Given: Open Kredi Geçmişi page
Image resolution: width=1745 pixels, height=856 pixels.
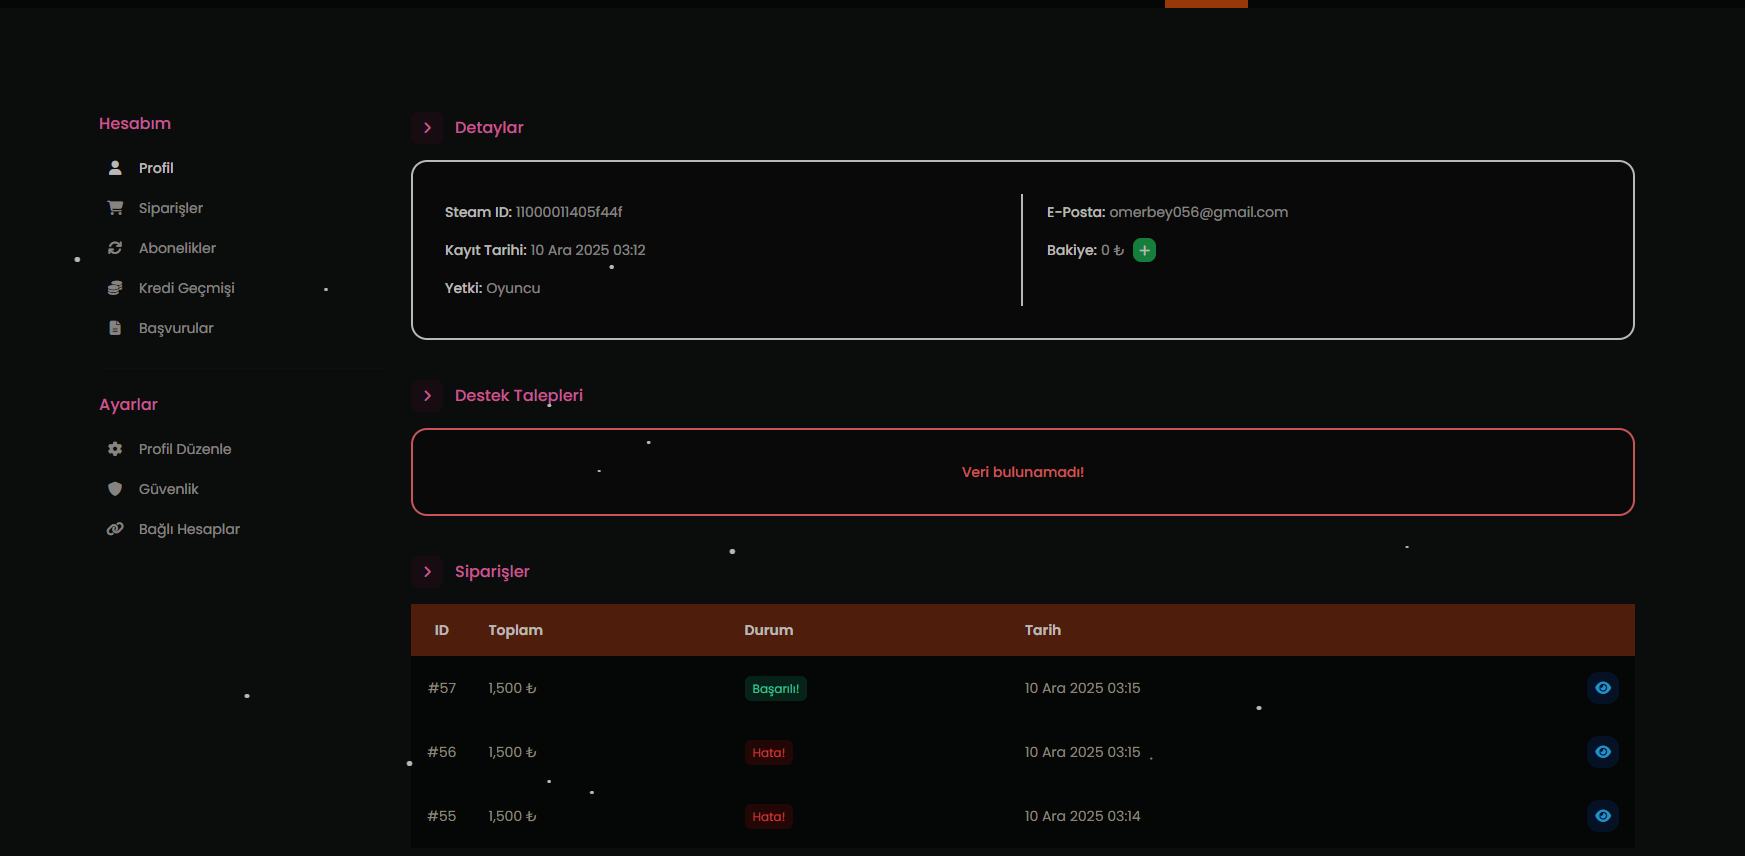Looking at the screenshot, I should pos(187,288).
